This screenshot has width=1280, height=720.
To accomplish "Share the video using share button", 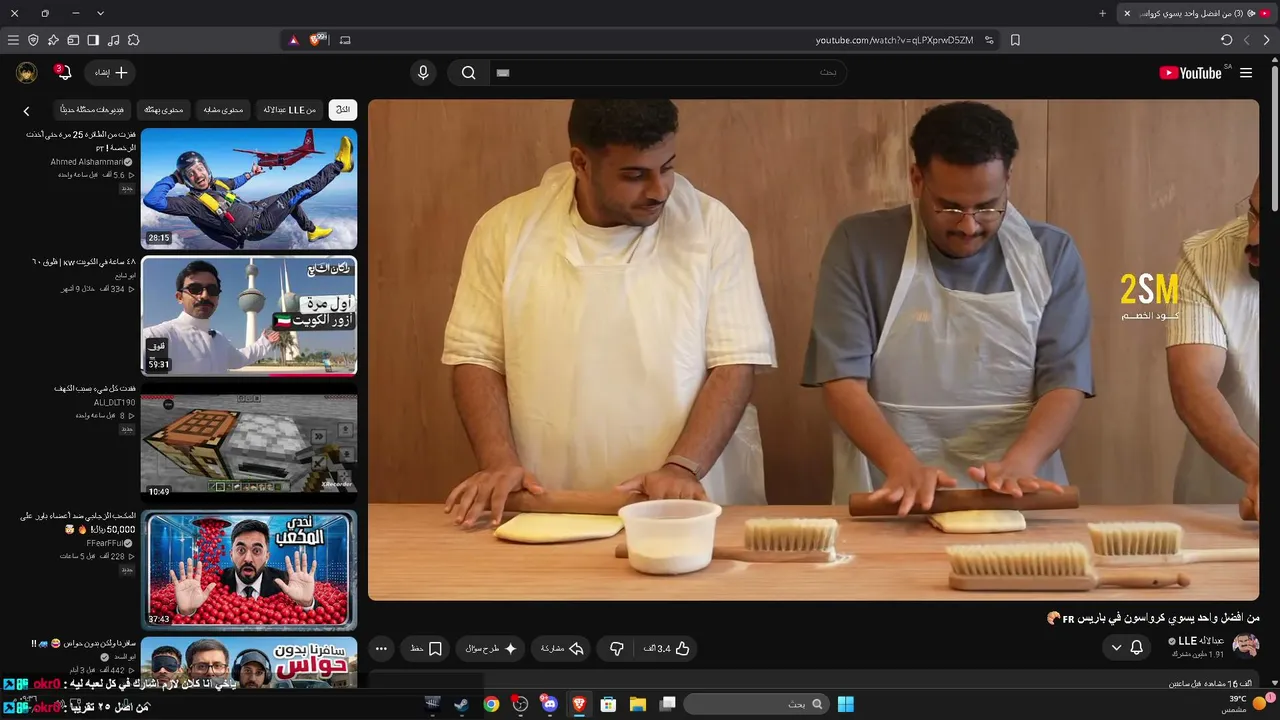I will point(561,649).
